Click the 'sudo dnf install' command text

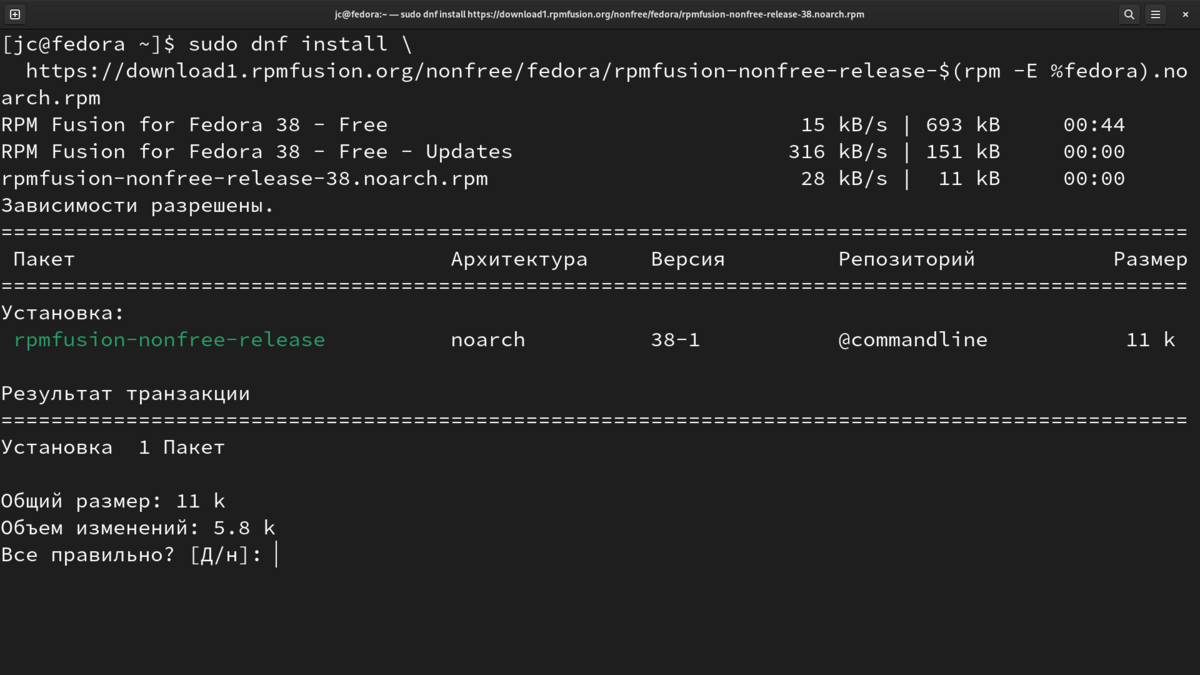pos(288,44)
